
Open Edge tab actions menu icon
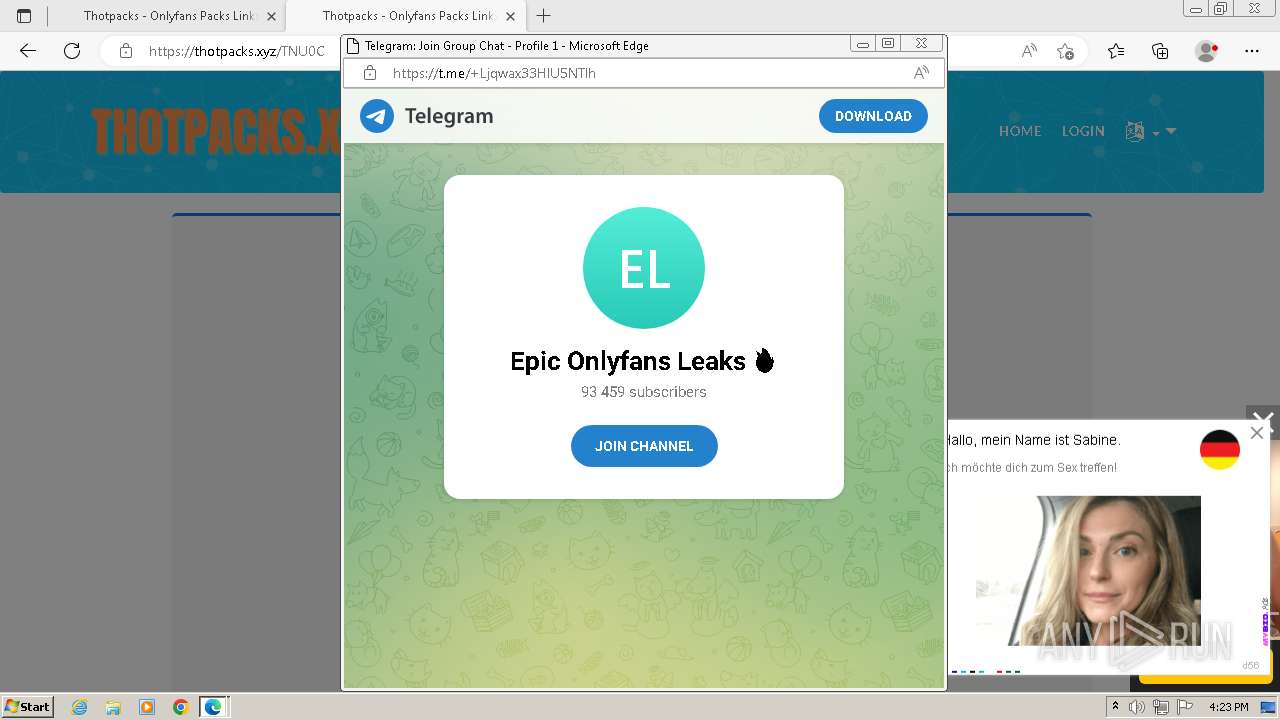[24, 16]
